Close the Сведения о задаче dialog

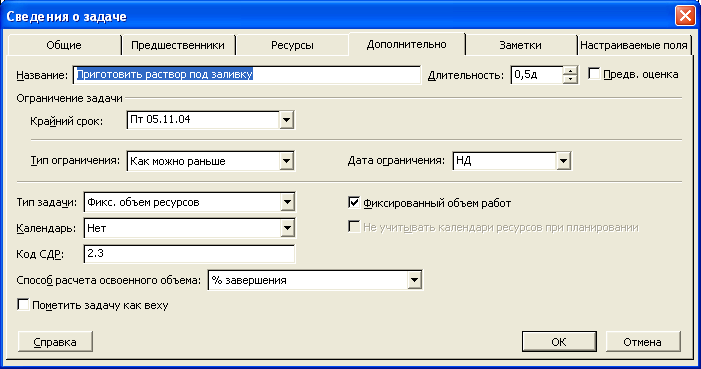click(x=685, y=16)
